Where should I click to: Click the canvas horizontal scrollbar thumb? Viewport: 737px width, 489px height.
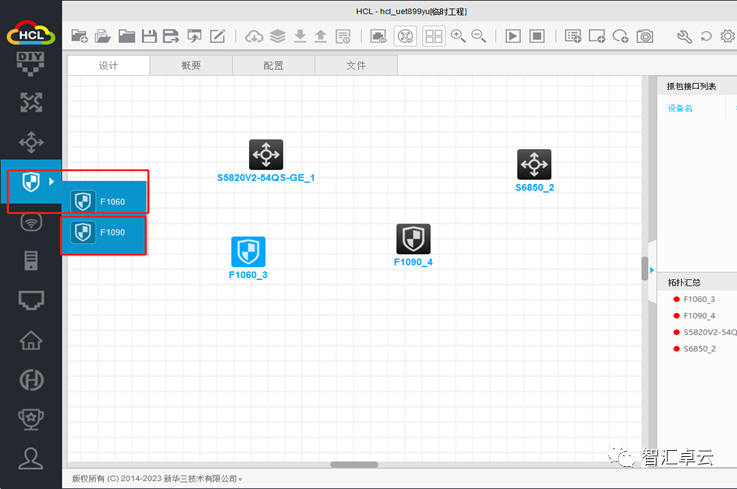point(354,465)
